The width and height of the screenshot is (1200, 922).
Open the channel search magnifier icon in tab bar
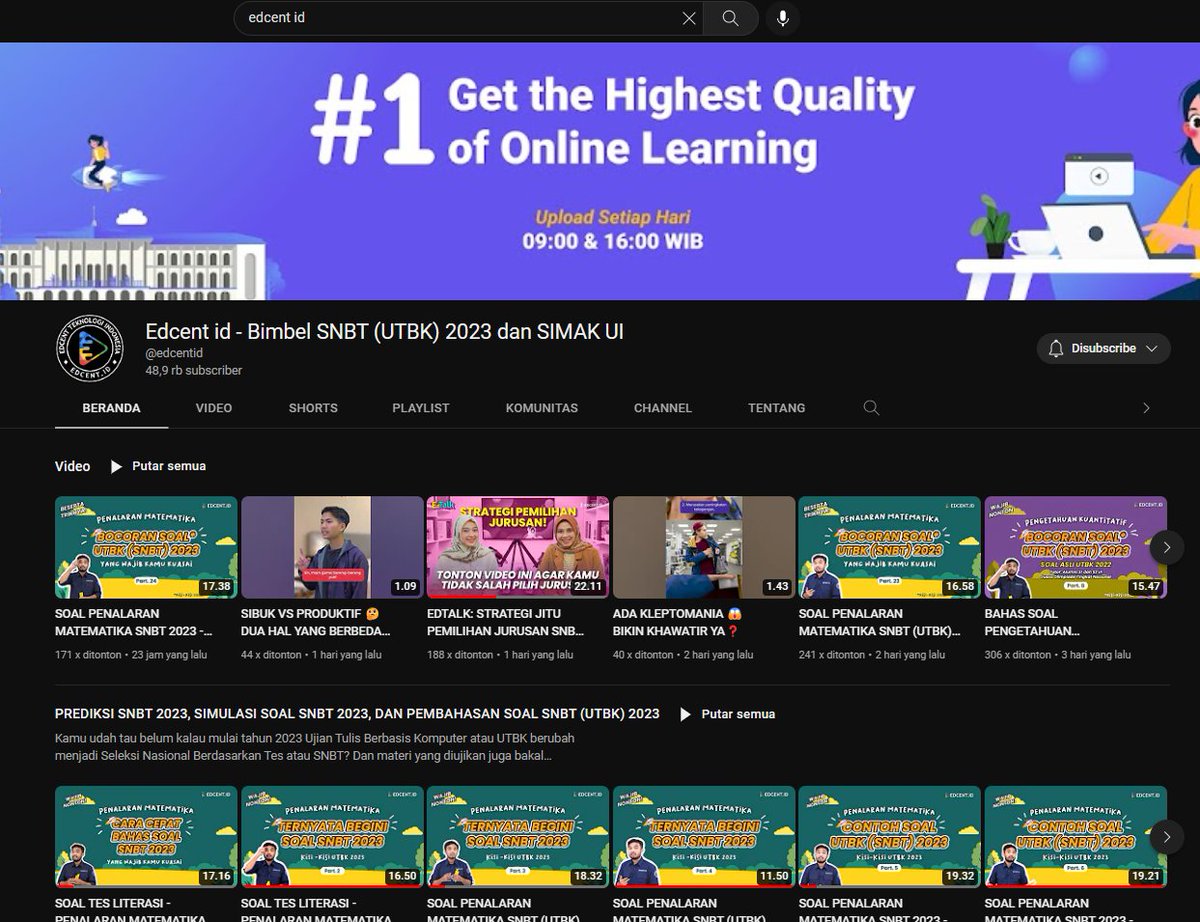click(871, 408)
